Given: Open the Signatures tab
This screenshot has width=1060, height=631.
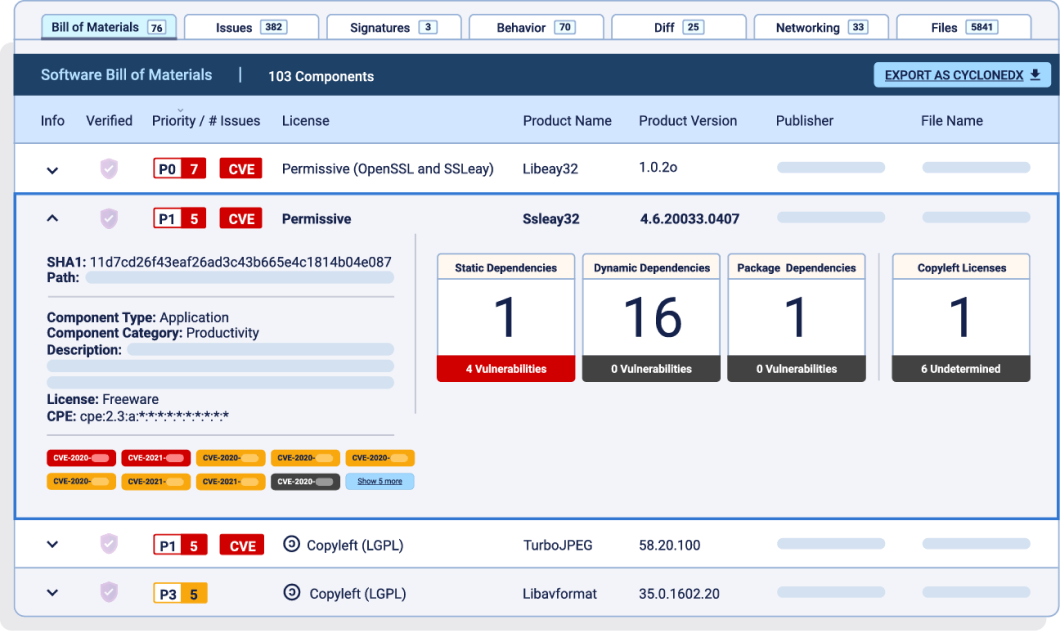Looking at the screenshot, I should click(393, 27).
